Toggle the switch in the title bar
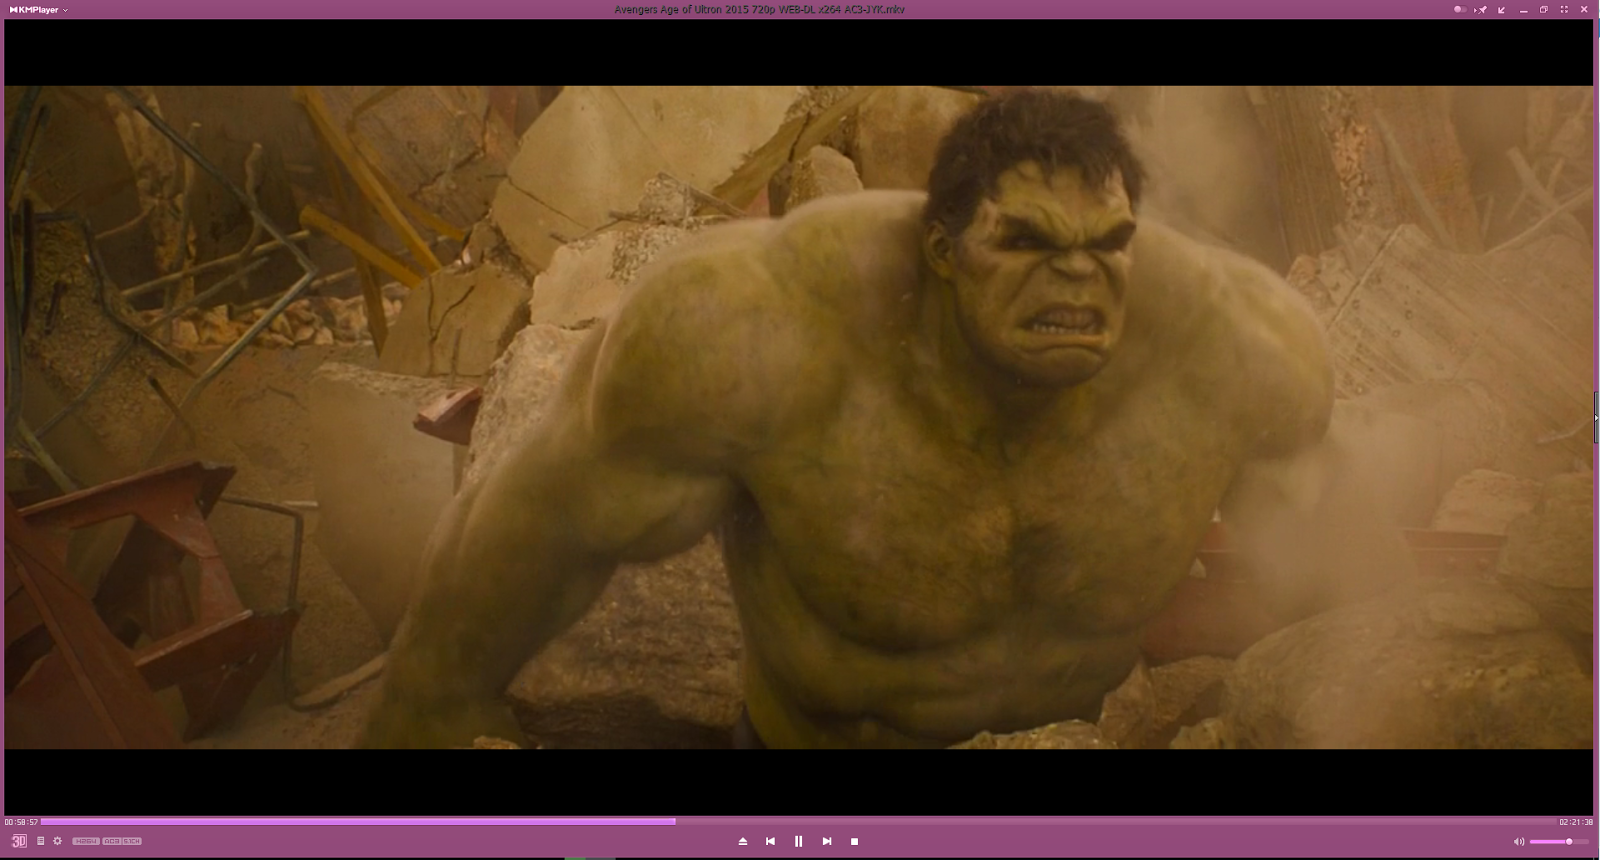This screenshot has height=860, width=1600. point(1460,10)
